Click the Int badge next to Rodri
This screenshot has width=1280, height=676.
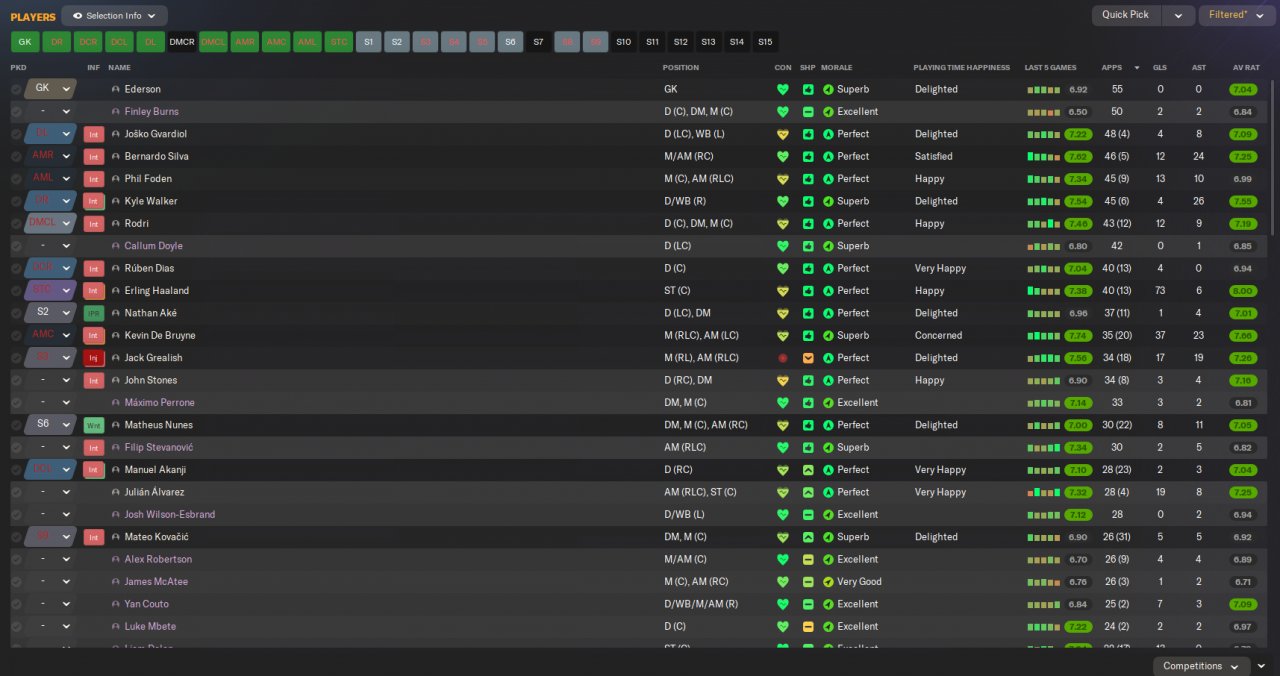click(94, 224)
